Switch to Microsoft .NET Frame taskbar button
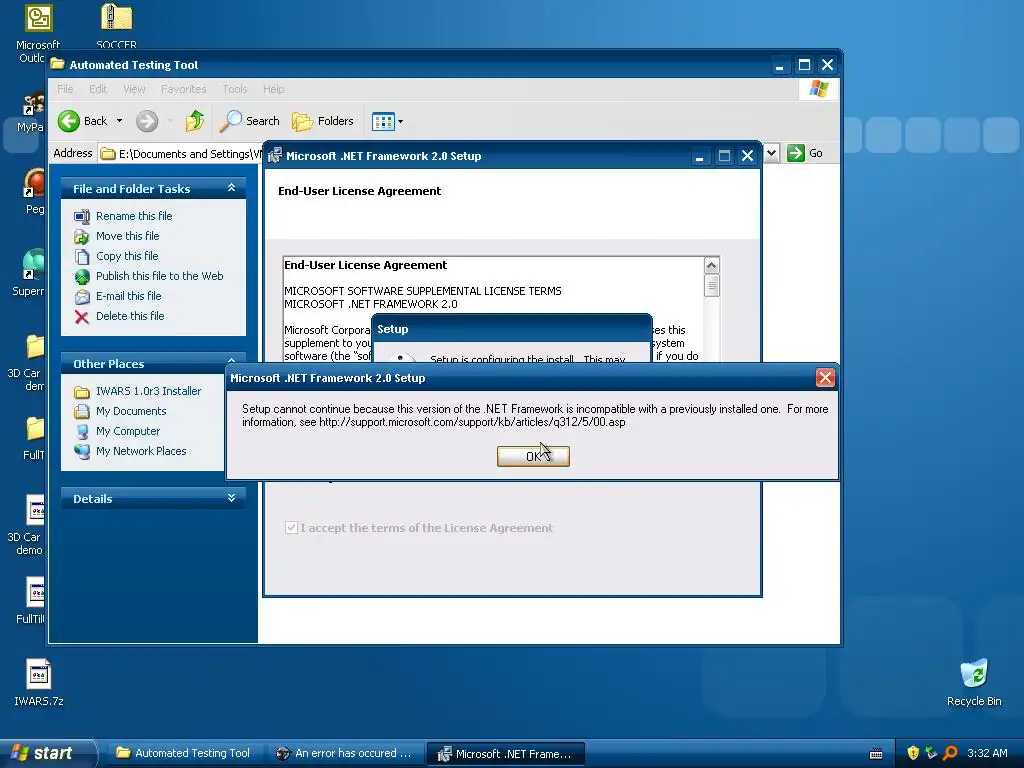Image resolution: width=1024 pixels, height=768 pixels. 505,754
